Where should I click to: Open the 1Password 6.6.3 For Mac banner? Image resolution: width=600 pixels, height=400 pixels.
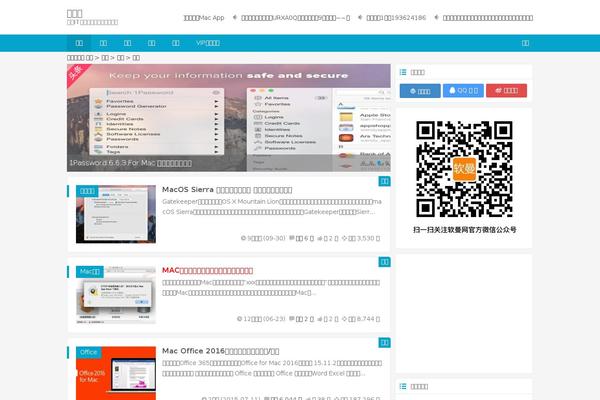(x=229, y=118)
